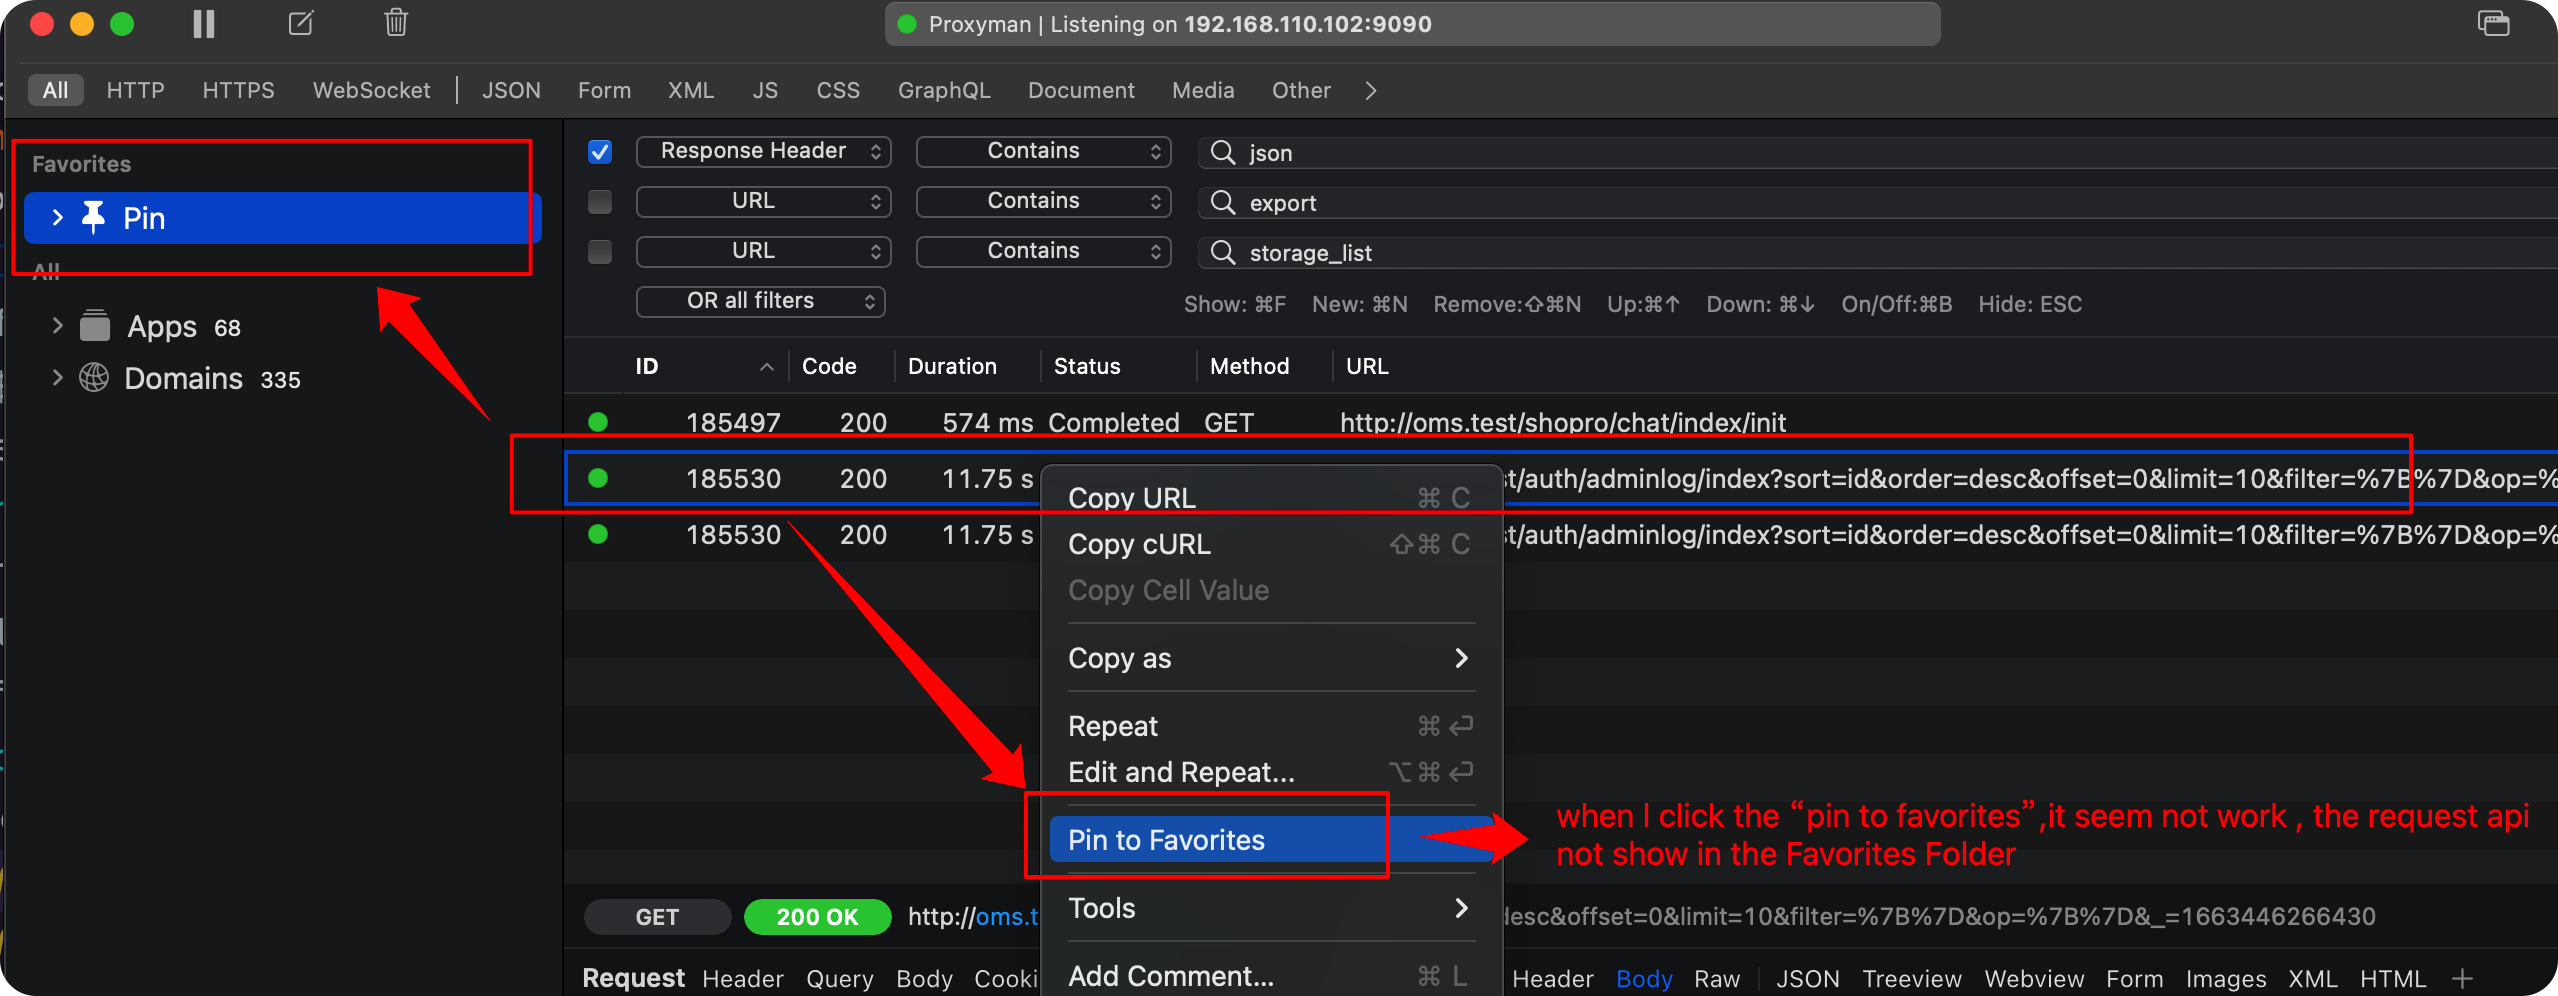Expand the Apps tree node
Image resolution: width=2558 pixels, height=996 pixels.
tap(57, 325)
